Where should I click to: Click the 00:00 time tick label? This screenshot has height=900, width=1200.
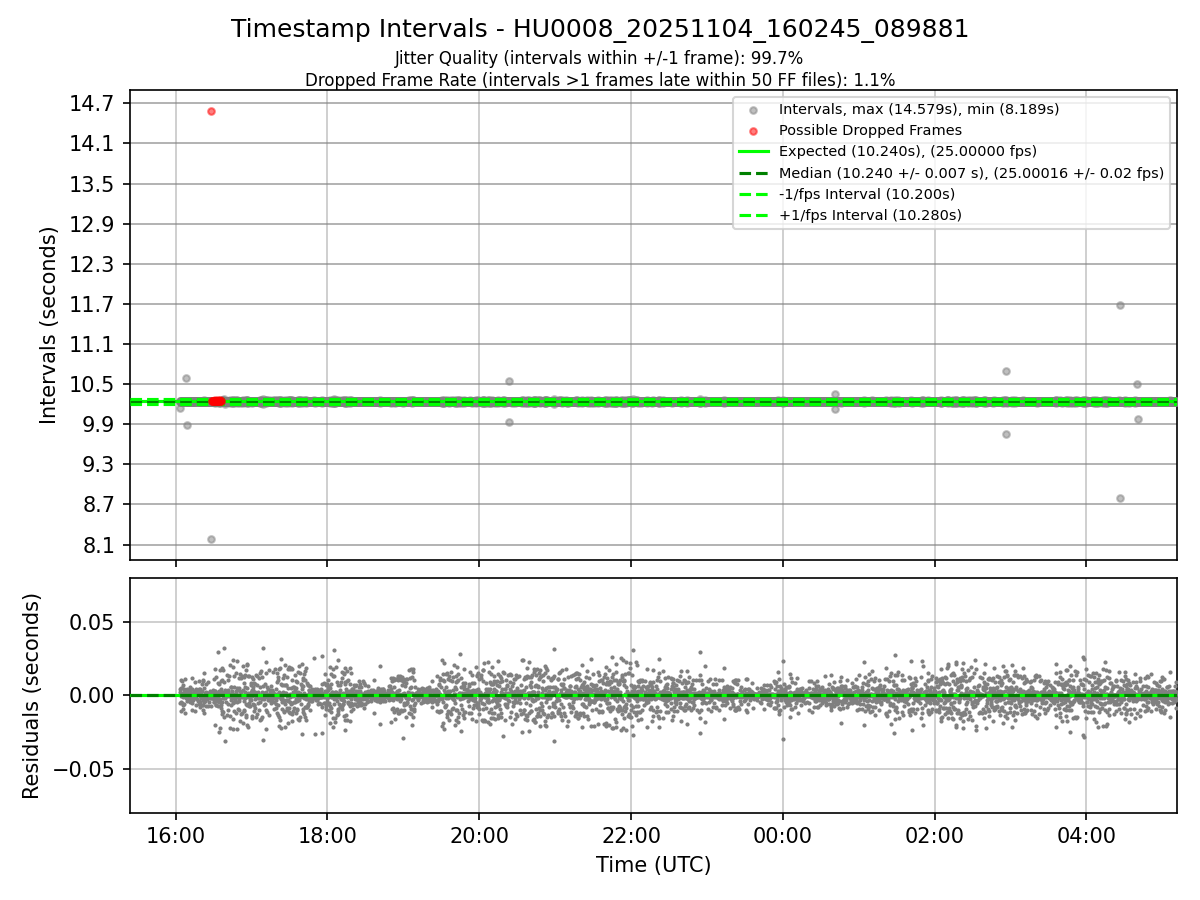tap(783, 835)
